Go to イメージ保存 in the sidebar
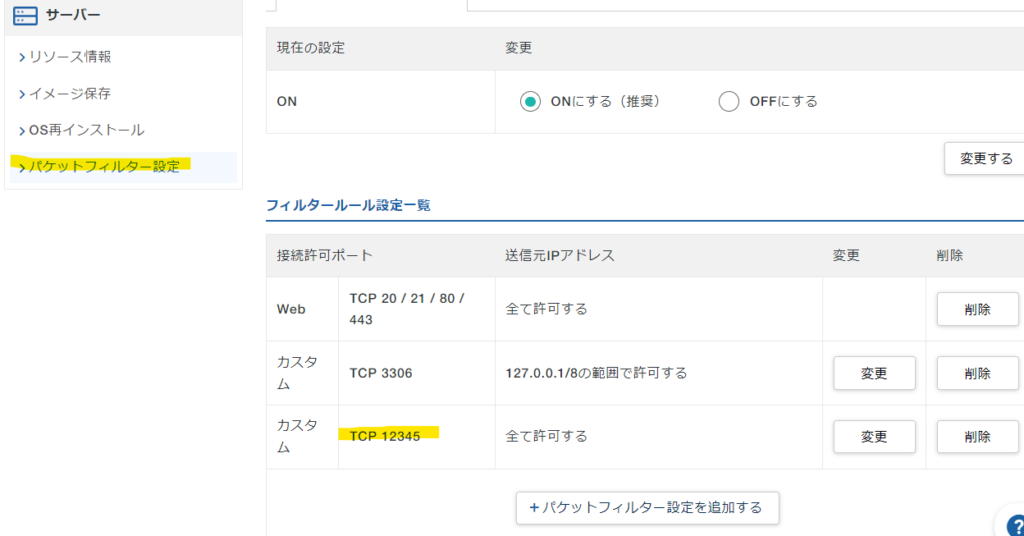Viewport: 1024px width, 536px height. (70, 93)
